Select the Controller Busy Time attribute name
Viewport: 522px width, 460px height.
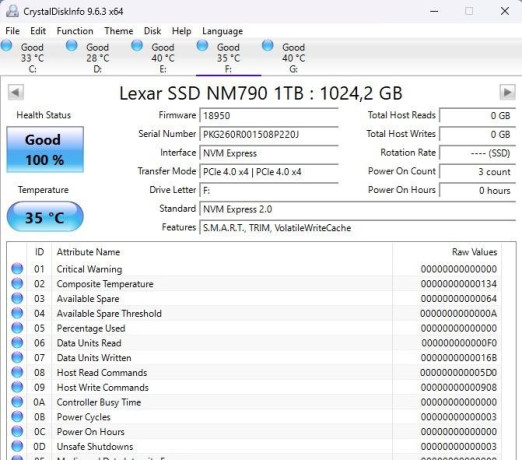coord(99,402)
